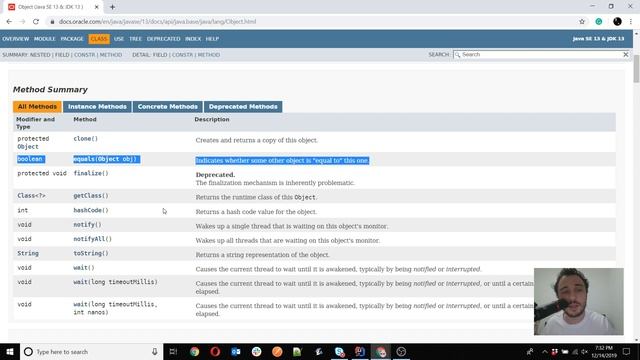This screenshot has height=360, width=640.
Task: Open the hashCode() method link
Action: pyautogui.click(x=91, y=210)
